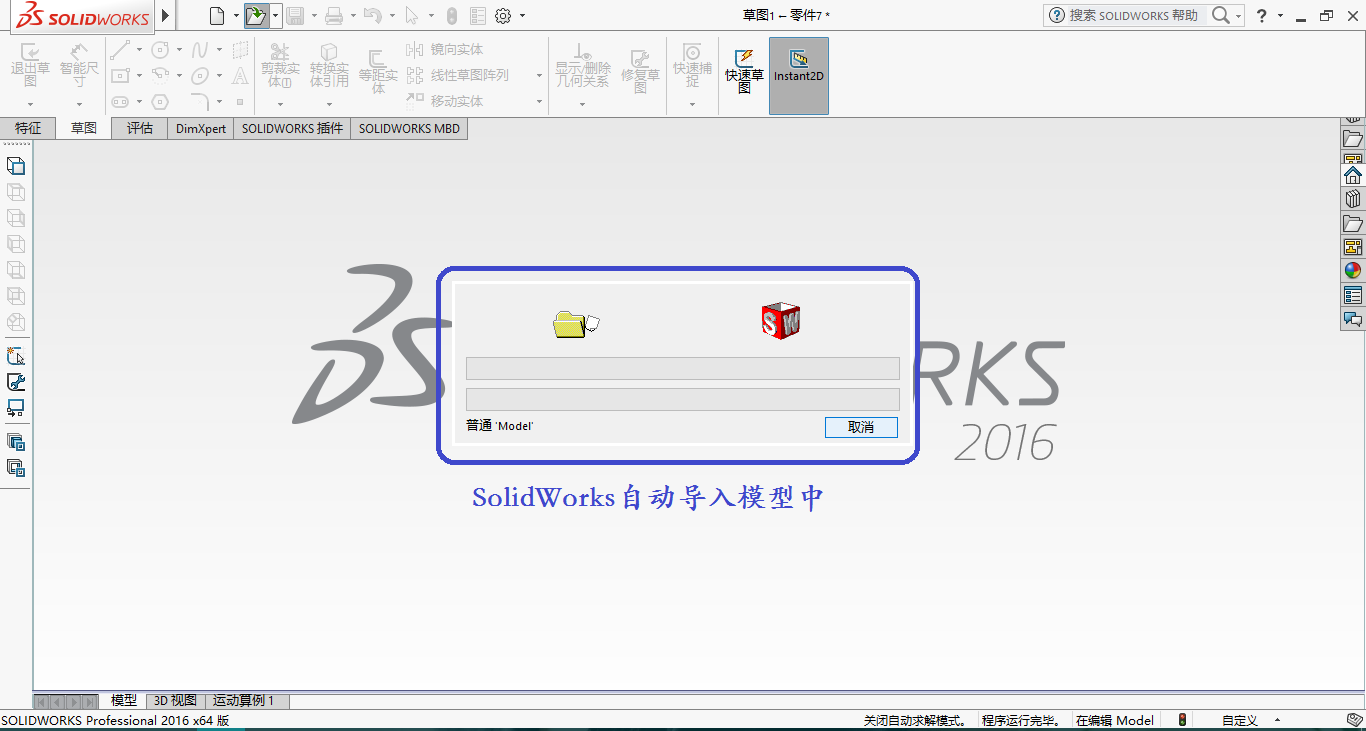Toggle Rapid Sketch (快速草图) mode

tap(744, 72)
